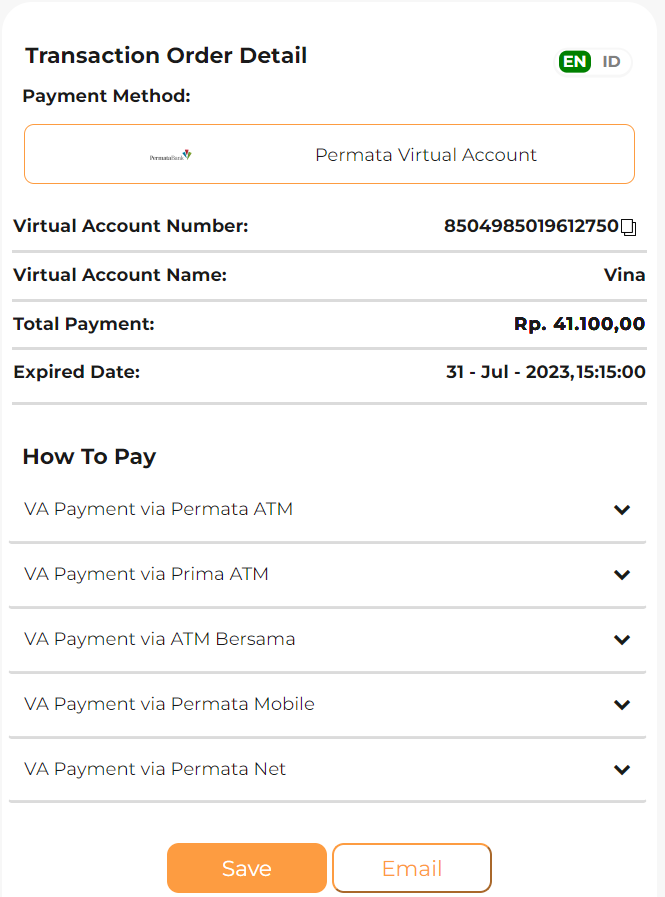
Task: Click the Permata Bank logo
Action: pos(170,155)
